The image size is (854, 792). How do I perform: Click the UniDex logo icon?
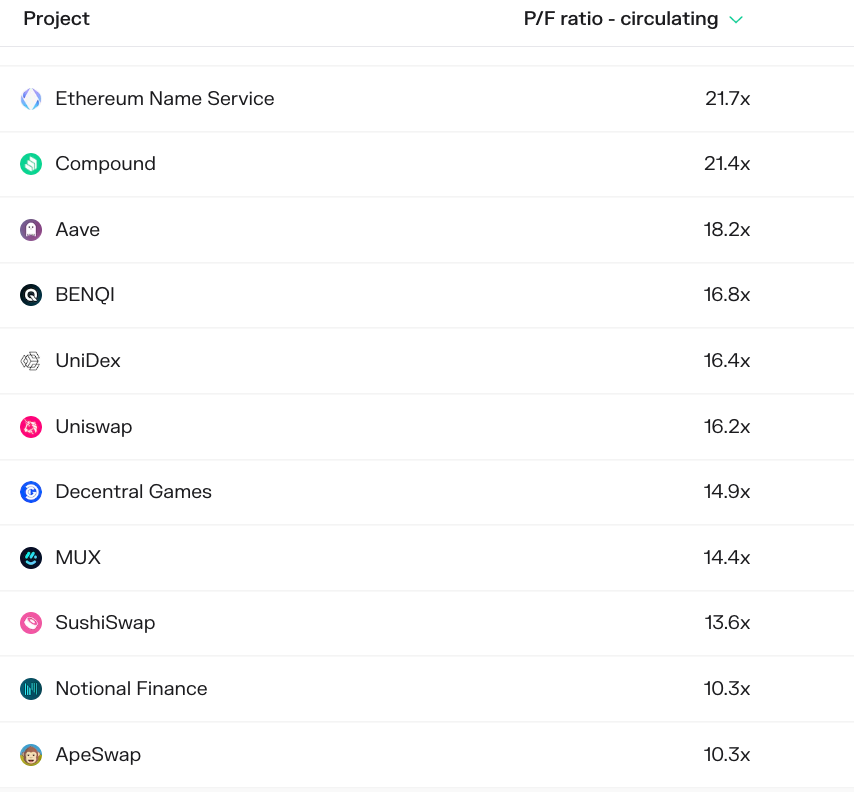[31, 361]
